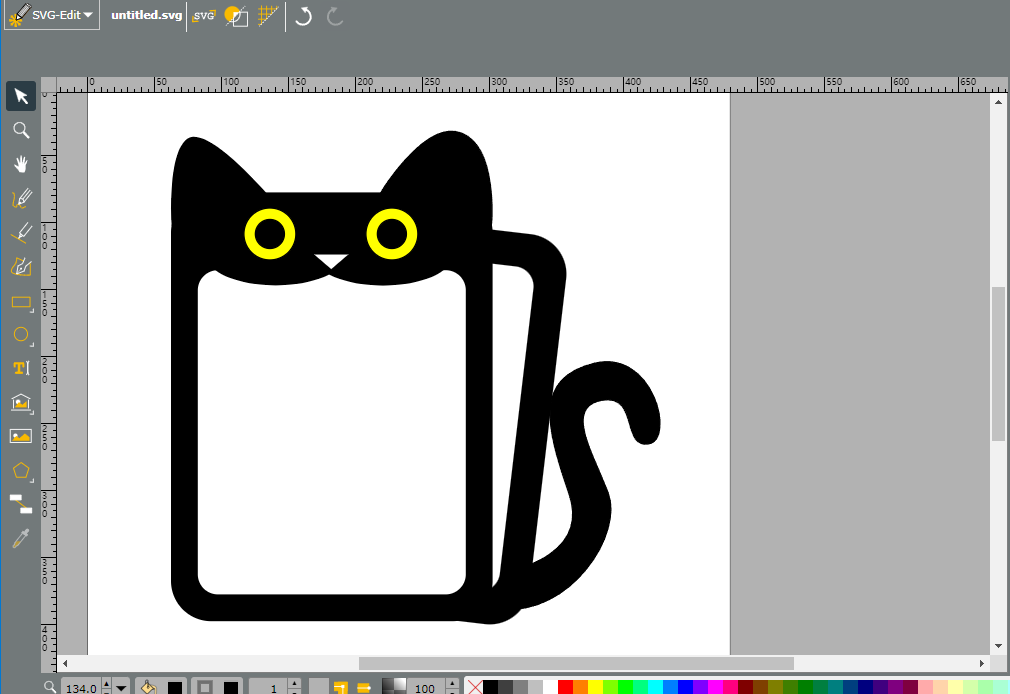
Task: Activate the Text tool
Action: pos(21,368)
